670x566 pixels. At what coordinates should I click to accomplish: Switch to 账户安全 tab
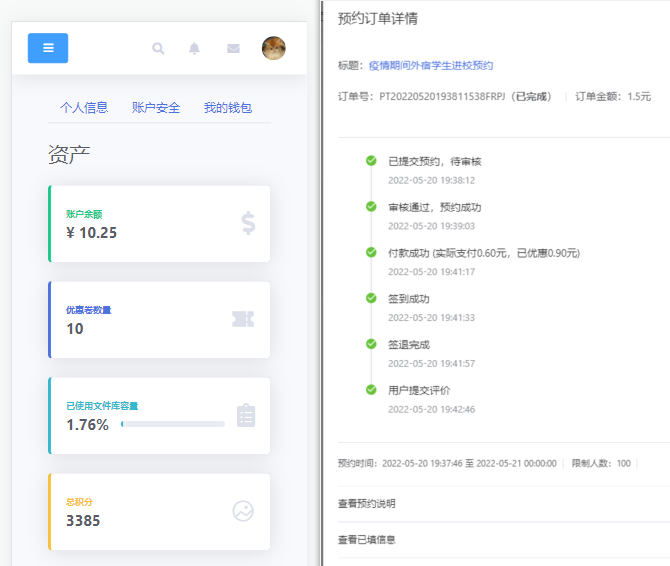pos(156,107)
